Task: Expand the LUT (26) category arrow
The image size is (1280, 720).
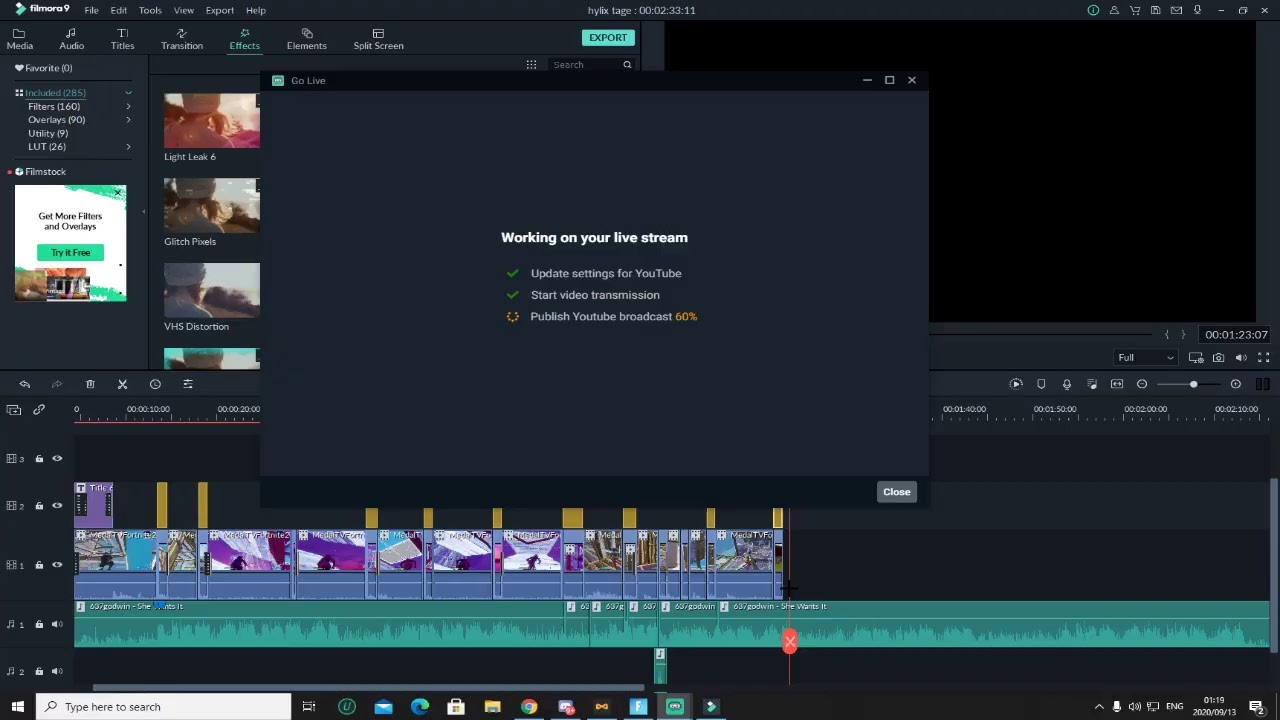Action: [x=129, y=147]
